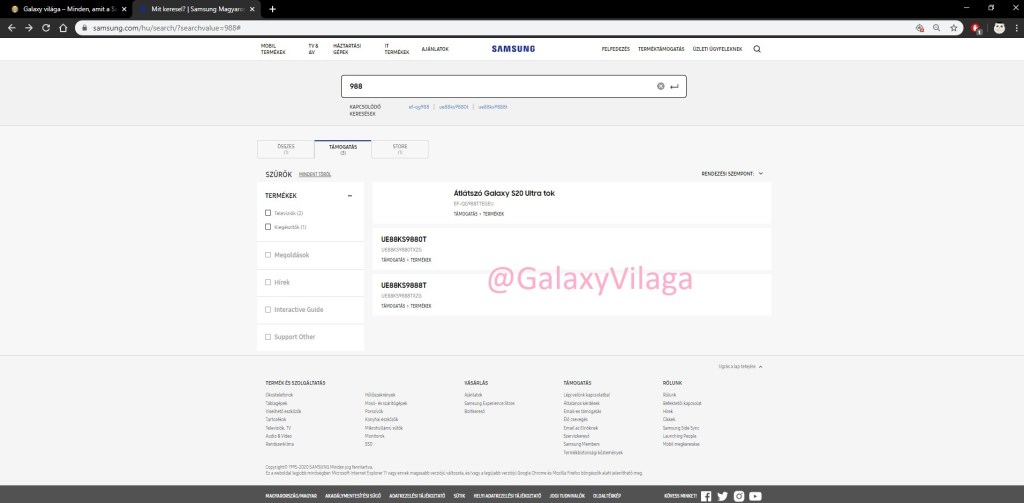Check the Televíziók filter checkbox
This screenshot has height=503, width=1024.
click(x=268, y=213)
